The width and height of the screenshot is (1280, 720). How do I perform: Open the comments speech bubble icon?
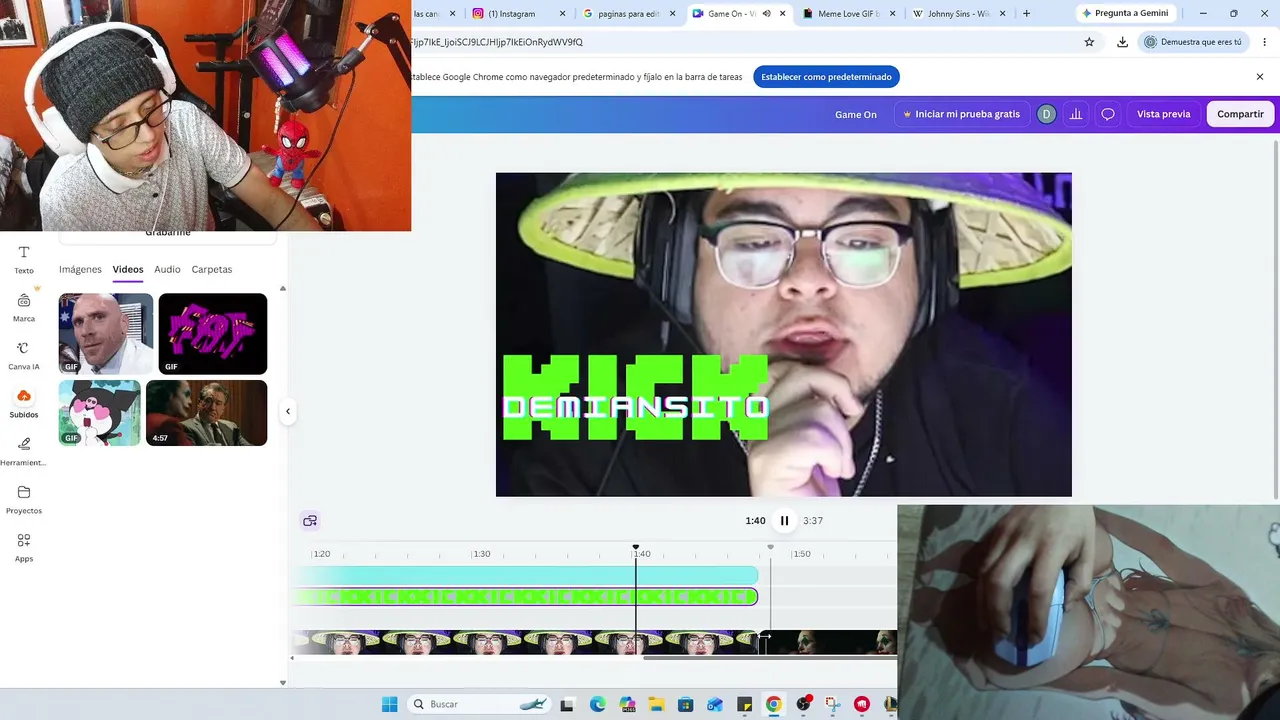click(1108, 114)
